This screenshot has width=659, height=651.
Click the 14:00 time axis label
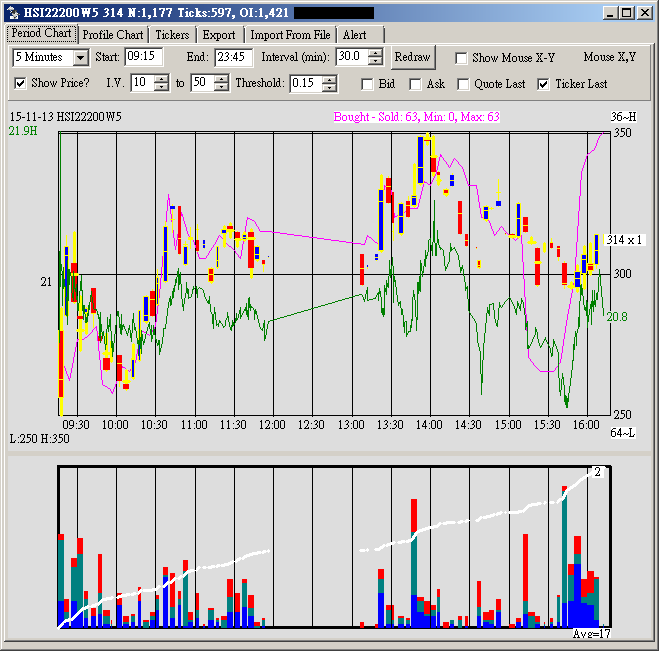(x=429, y=425)
